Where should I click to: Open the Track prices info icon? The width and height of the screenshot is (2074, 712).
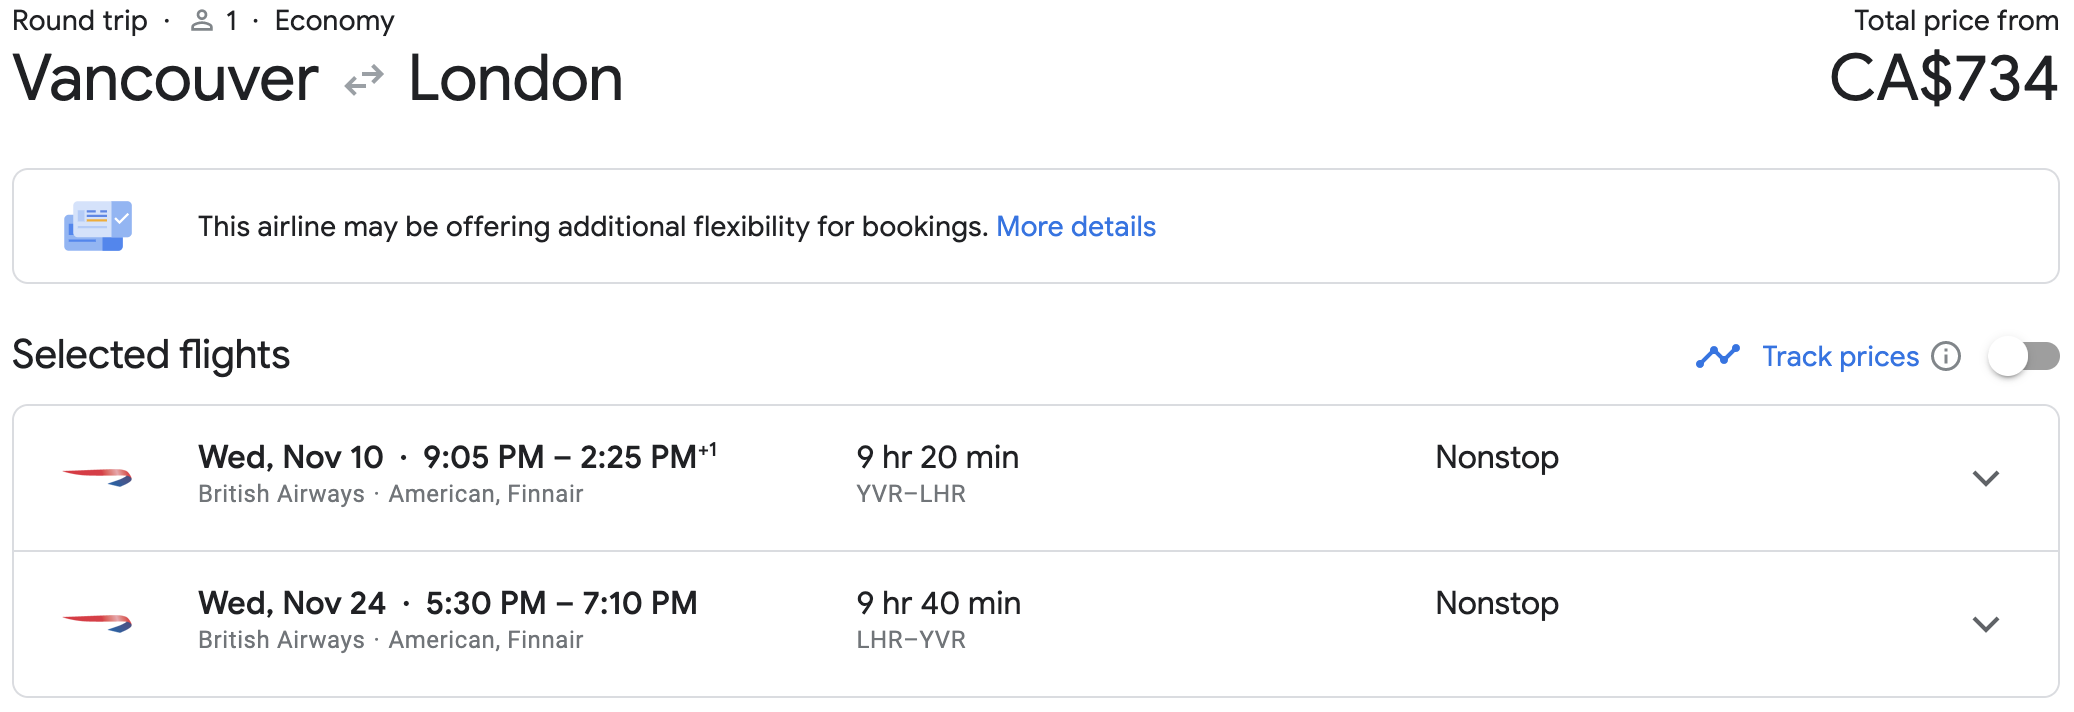pos(1945,356)
